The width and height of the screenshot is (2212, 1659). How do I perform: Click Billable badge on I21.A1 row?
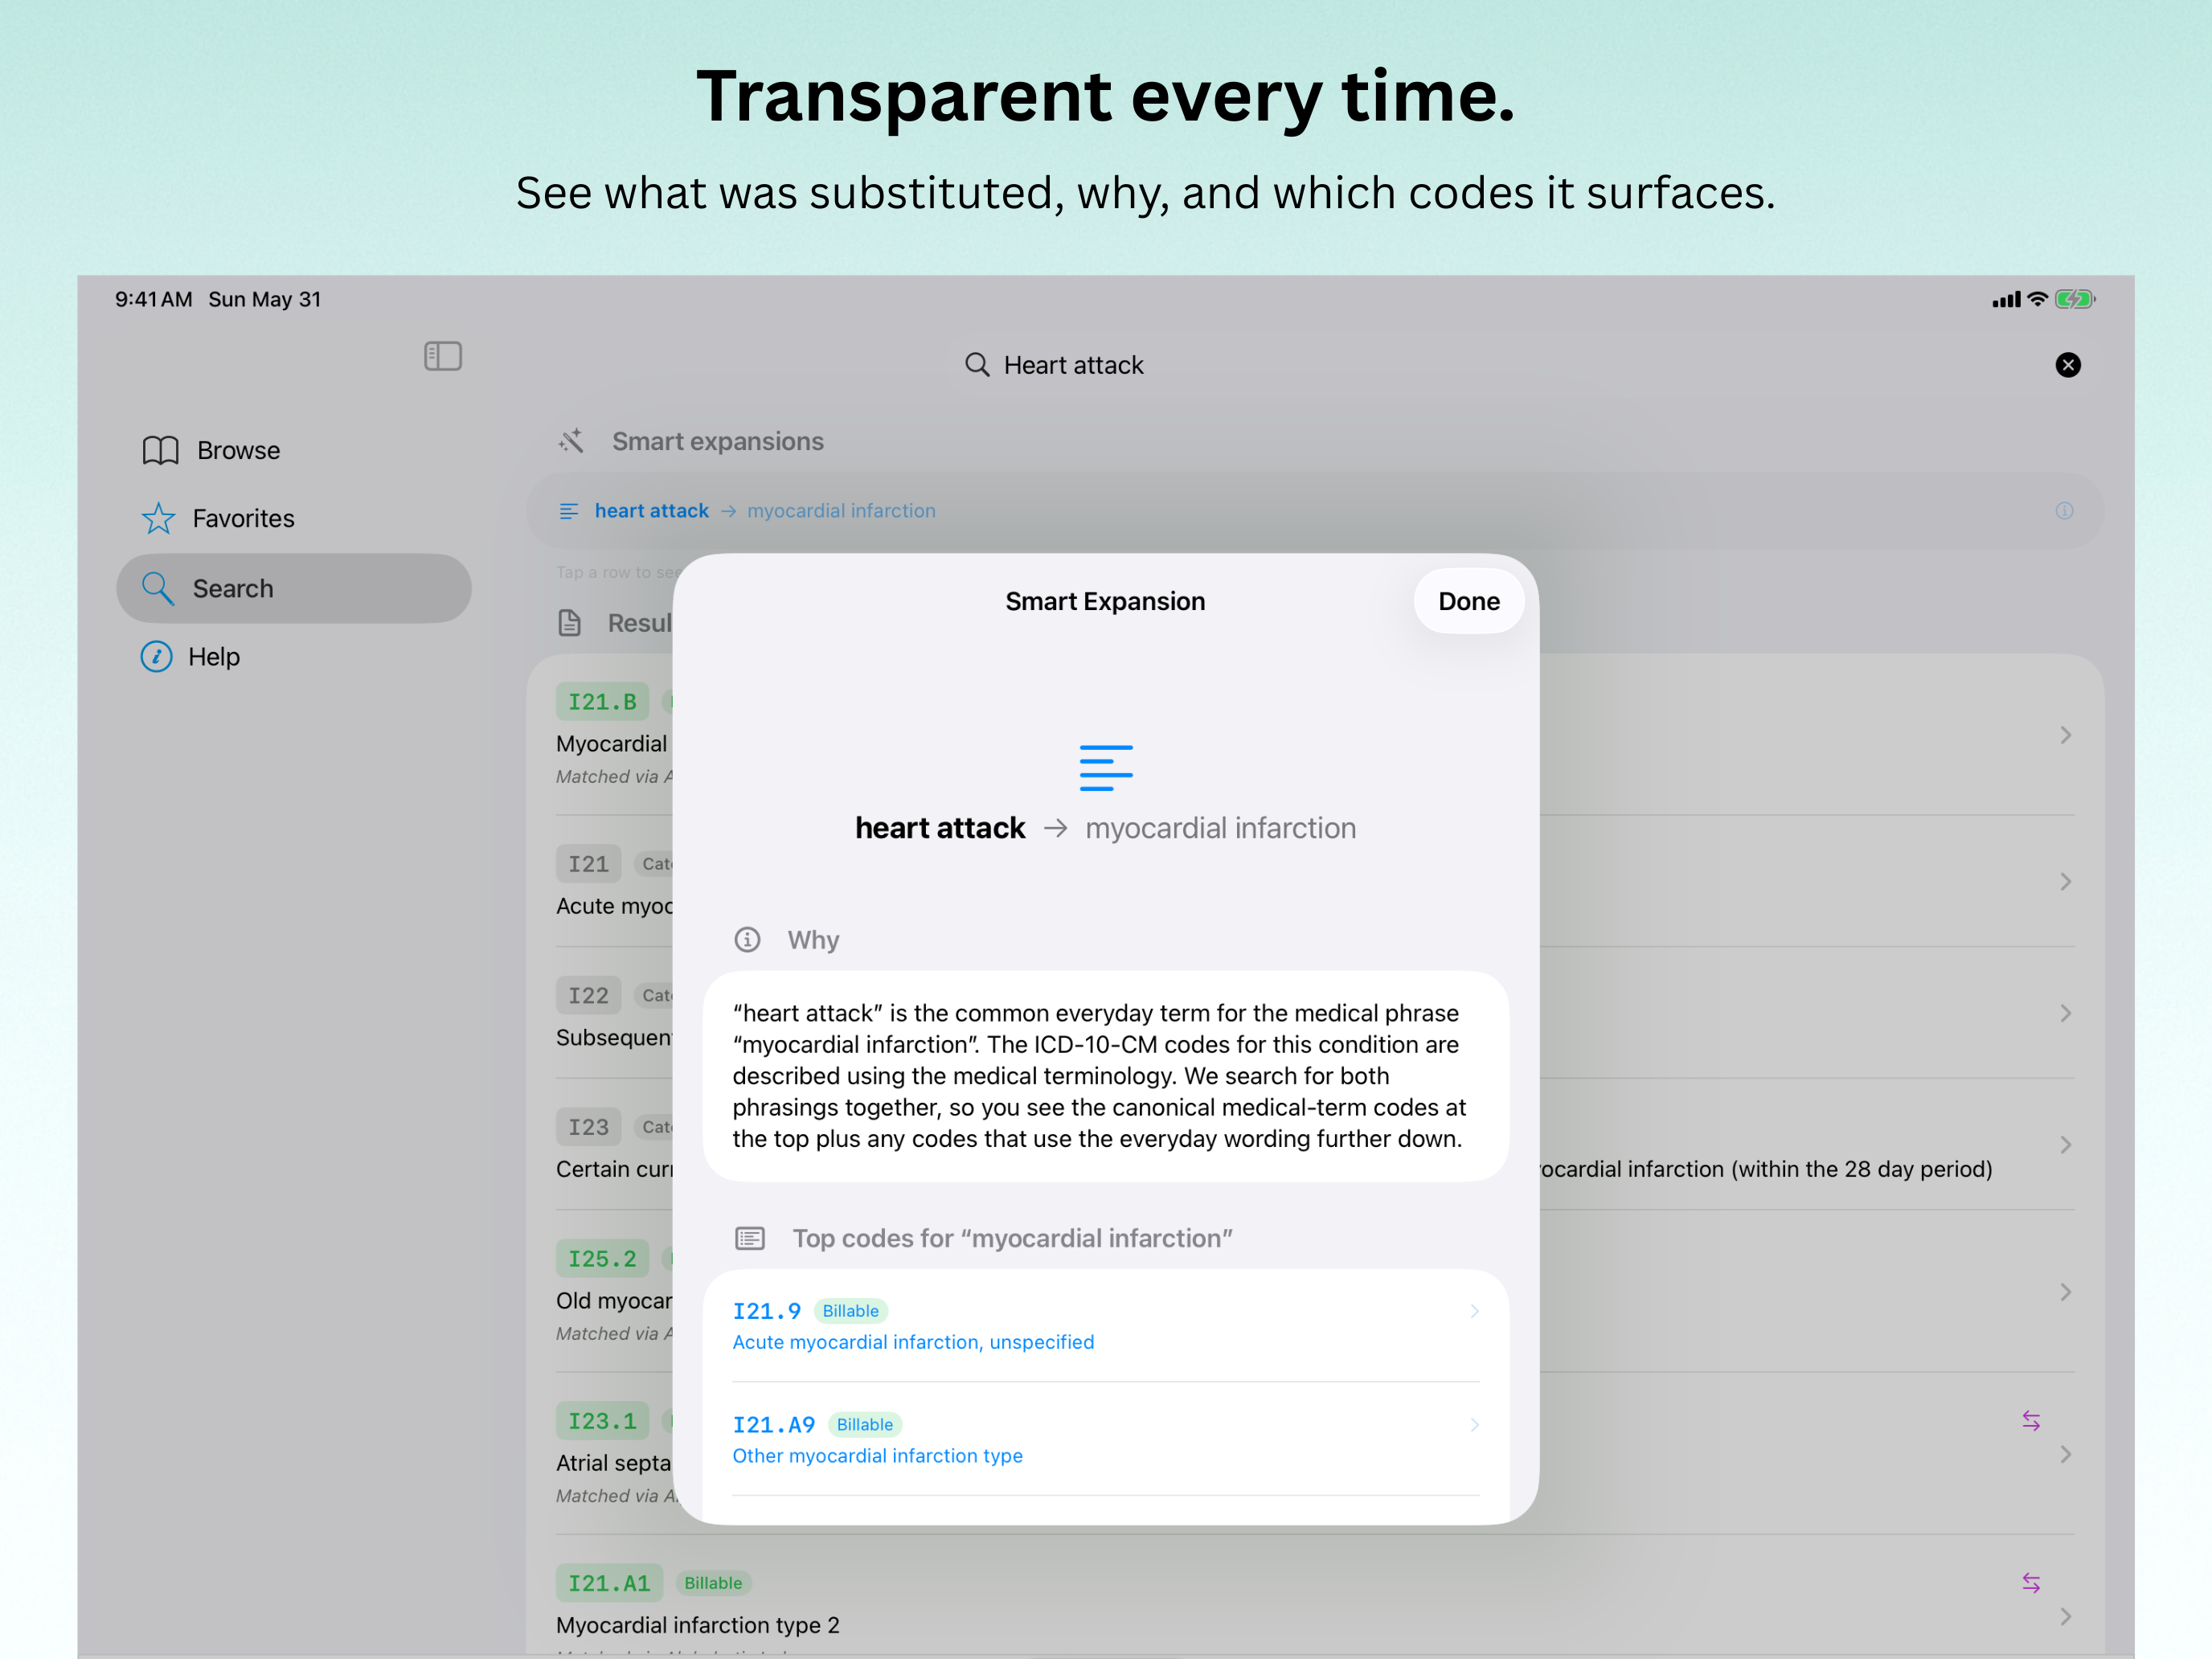[713, 1583]
